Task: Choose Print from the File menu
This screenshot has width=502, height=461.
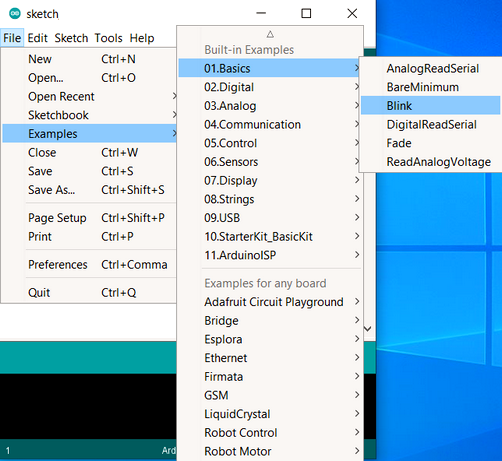Action: coord(89,236)
